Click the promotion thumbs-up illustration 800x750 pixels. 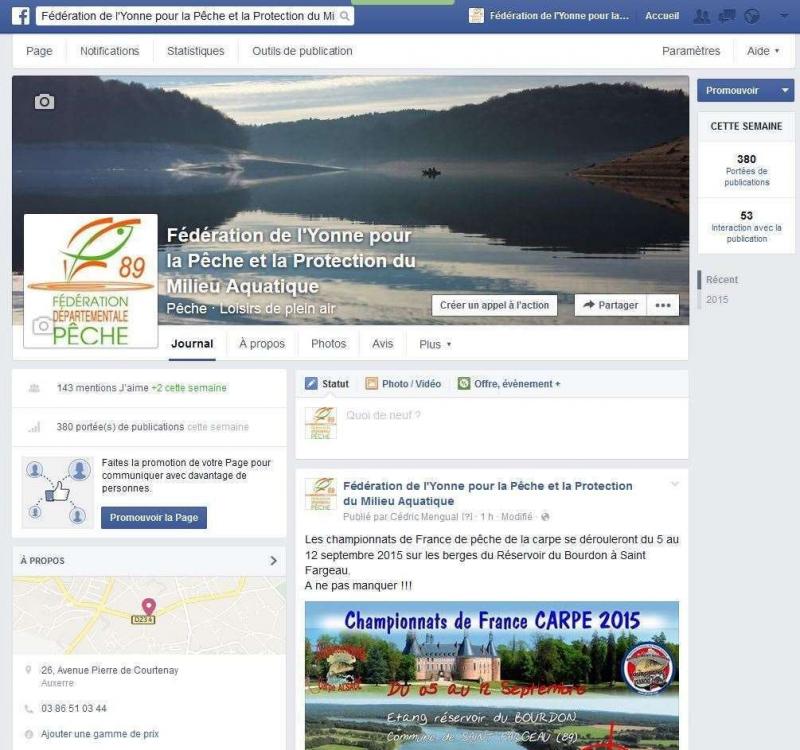58,492
